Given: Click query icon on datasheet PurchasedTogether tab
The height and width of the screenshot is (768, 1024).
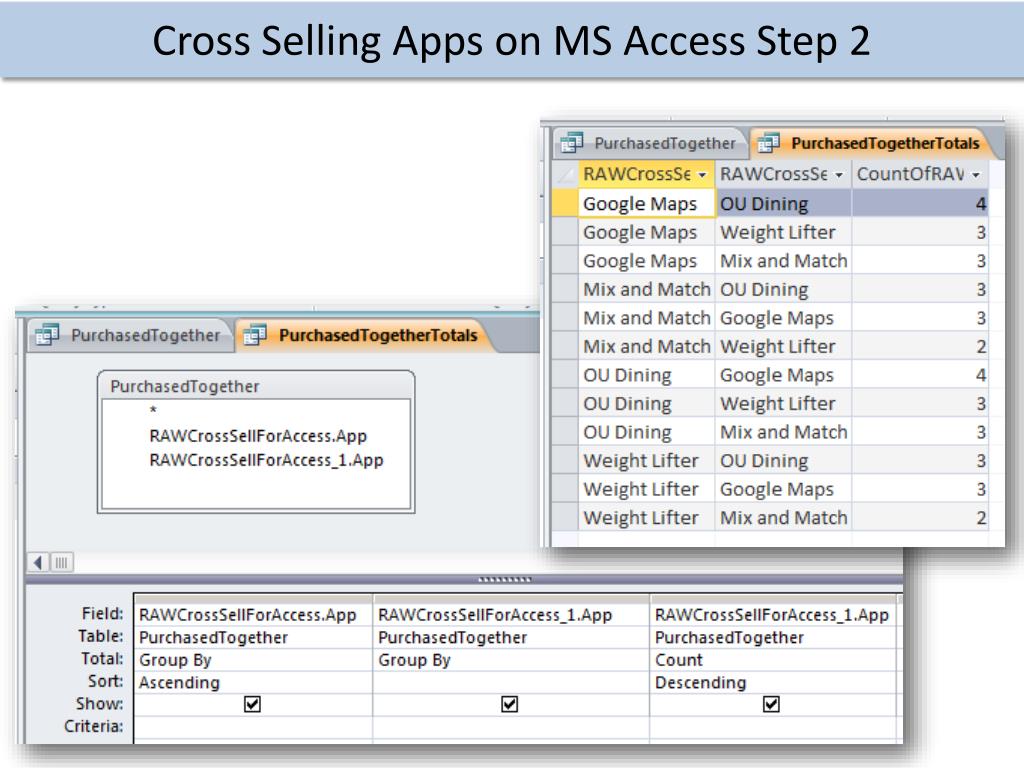Looking at the screenshot, I should (571, 142).
